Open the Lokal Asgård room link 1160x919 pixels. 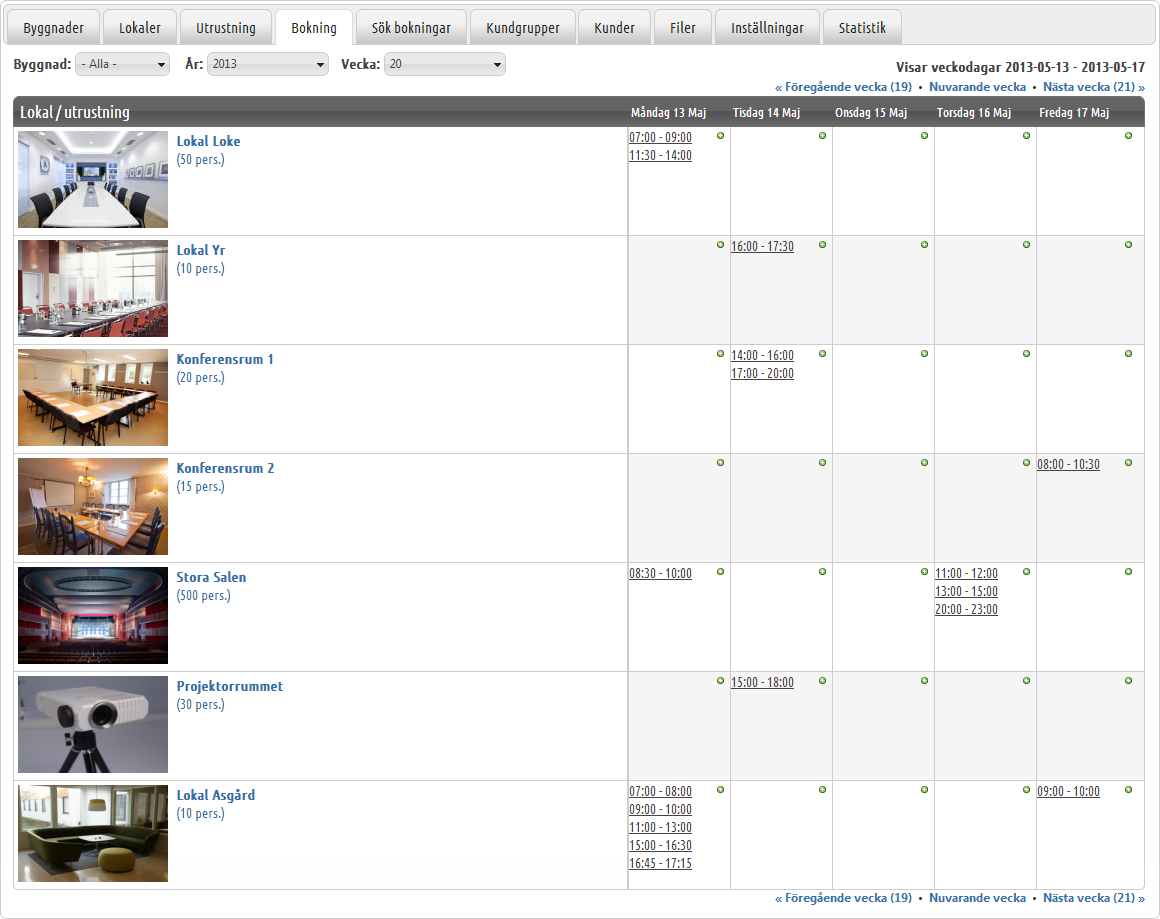[x=216, y=795]
